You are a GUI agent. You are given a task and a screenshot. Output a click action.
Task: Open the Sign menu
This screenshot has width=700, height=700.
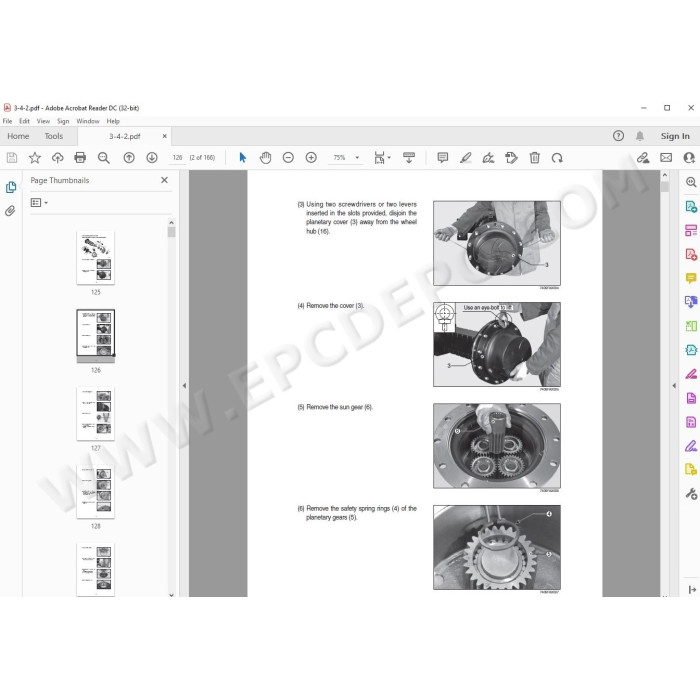63,121
